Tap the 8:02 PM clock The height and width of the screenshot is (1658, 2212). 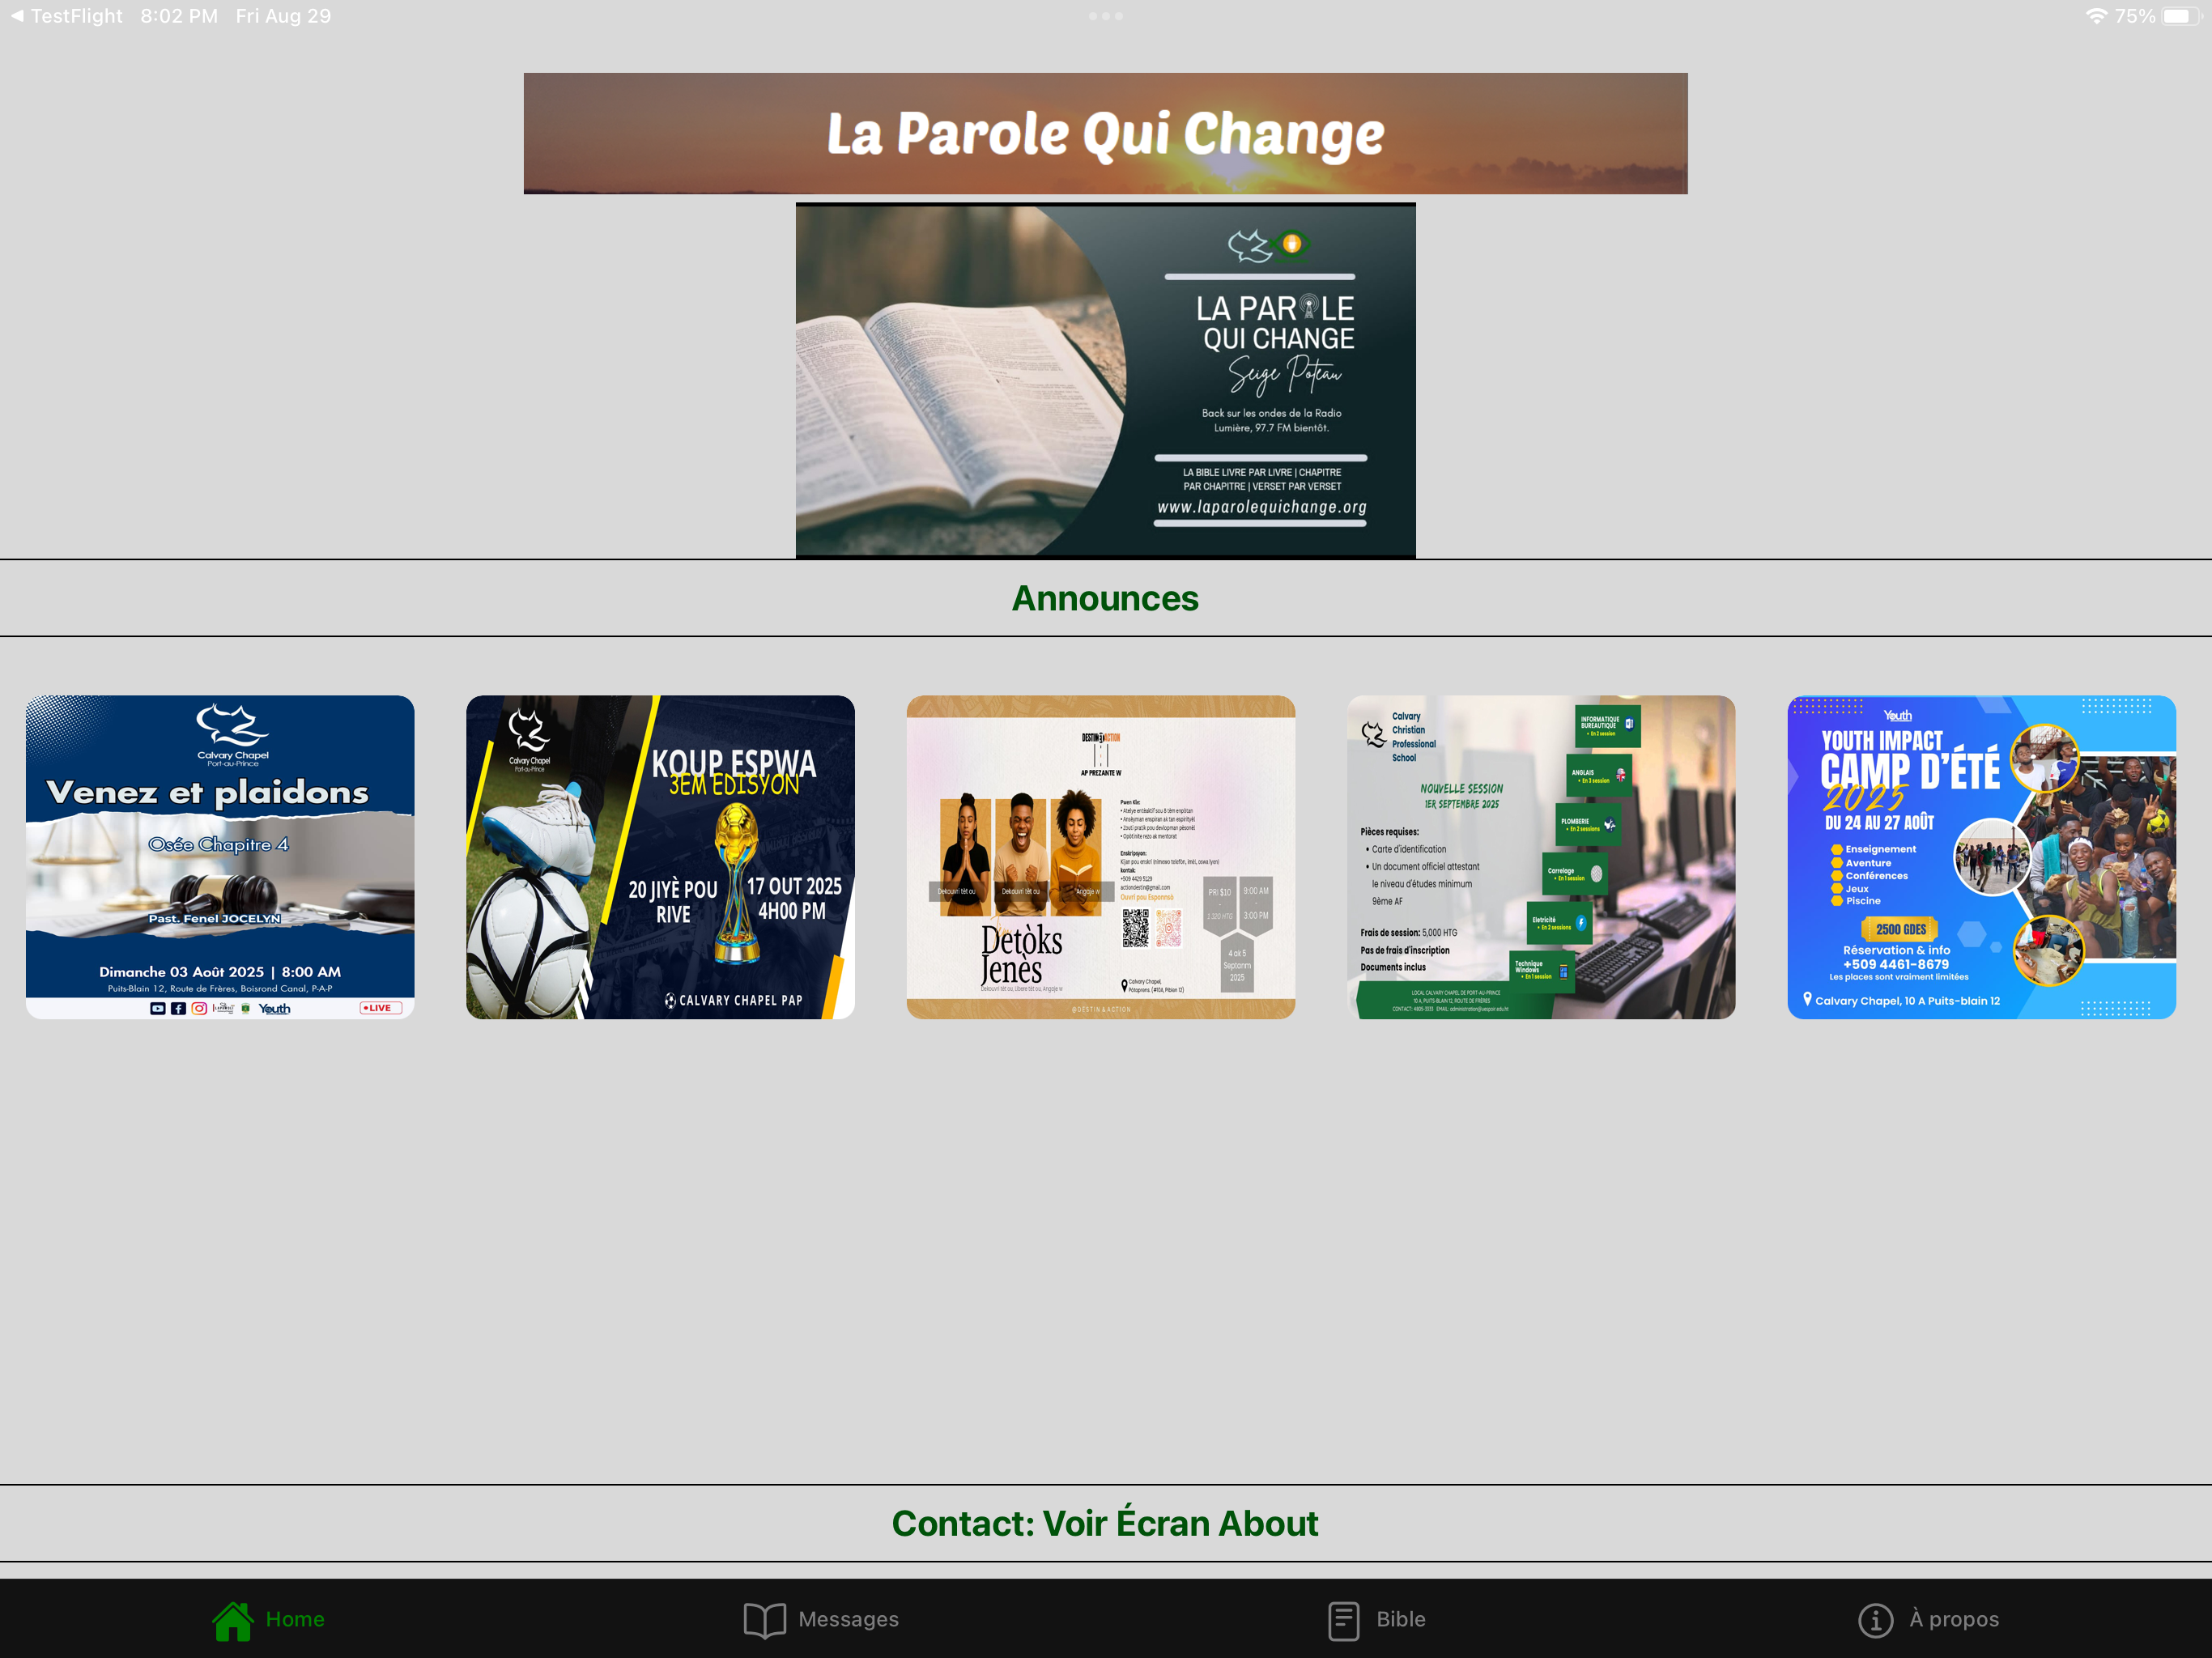(x=179, y=16)
